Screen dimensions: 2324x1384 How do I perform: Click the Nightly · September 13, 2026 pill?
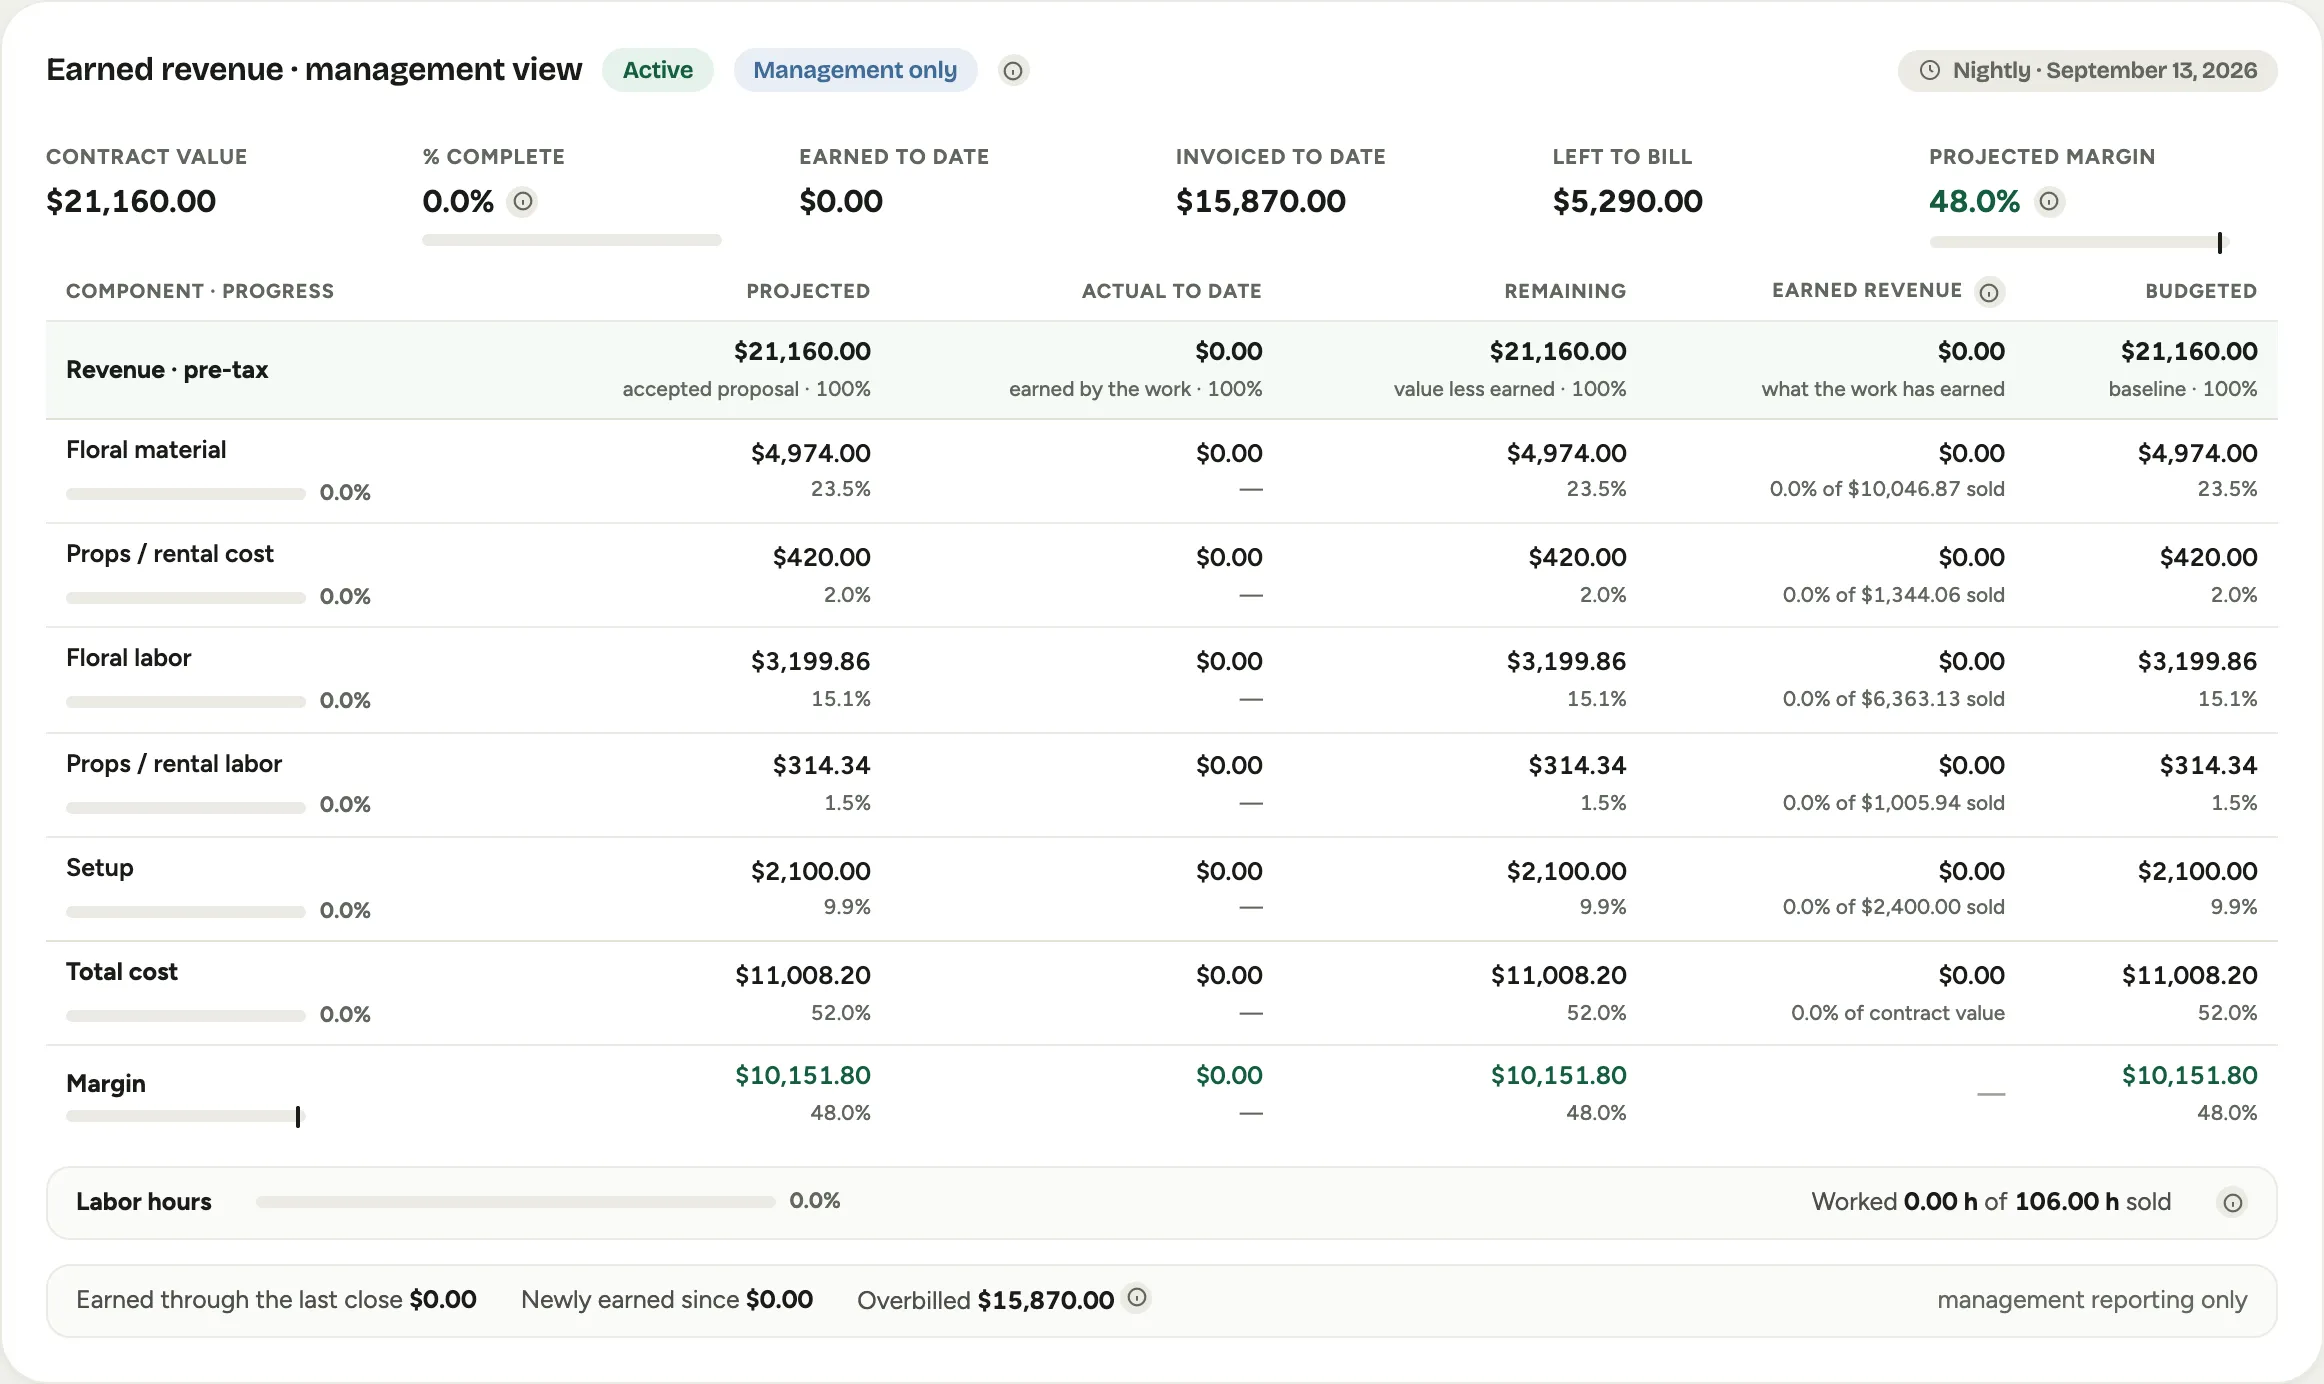(x=2088, y=71)
